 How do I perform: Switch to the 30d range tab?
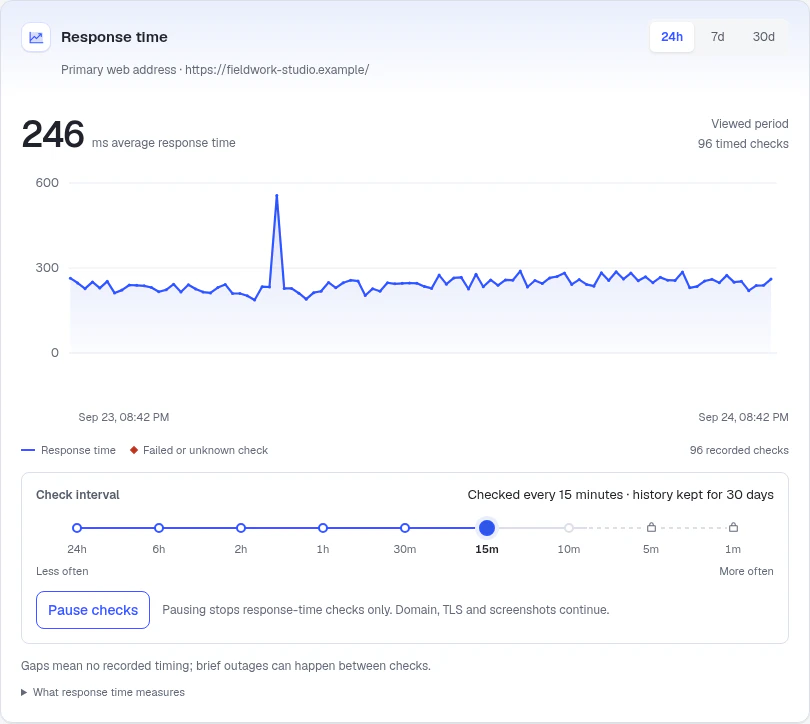pyautogui.click(x=764, y=37)
